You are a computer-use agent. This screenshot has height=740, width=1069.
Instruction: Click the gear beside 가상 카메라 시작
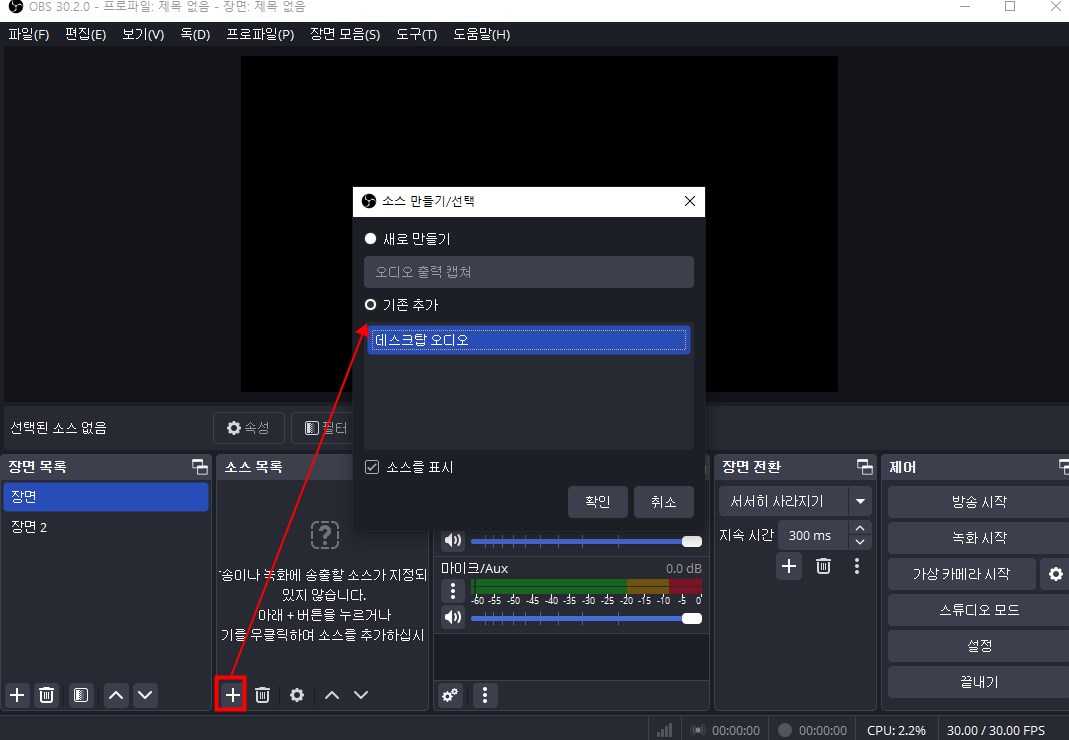click(1056, 574)
